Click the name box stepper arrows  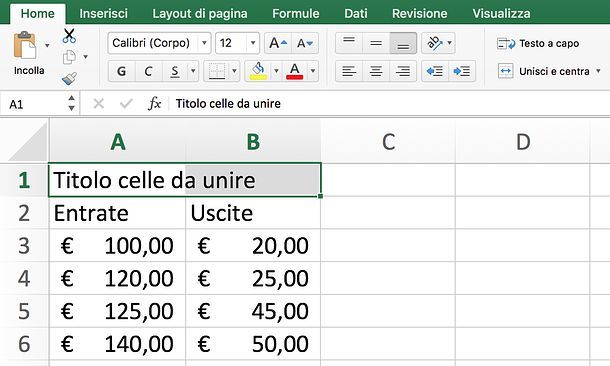[71, 103]
